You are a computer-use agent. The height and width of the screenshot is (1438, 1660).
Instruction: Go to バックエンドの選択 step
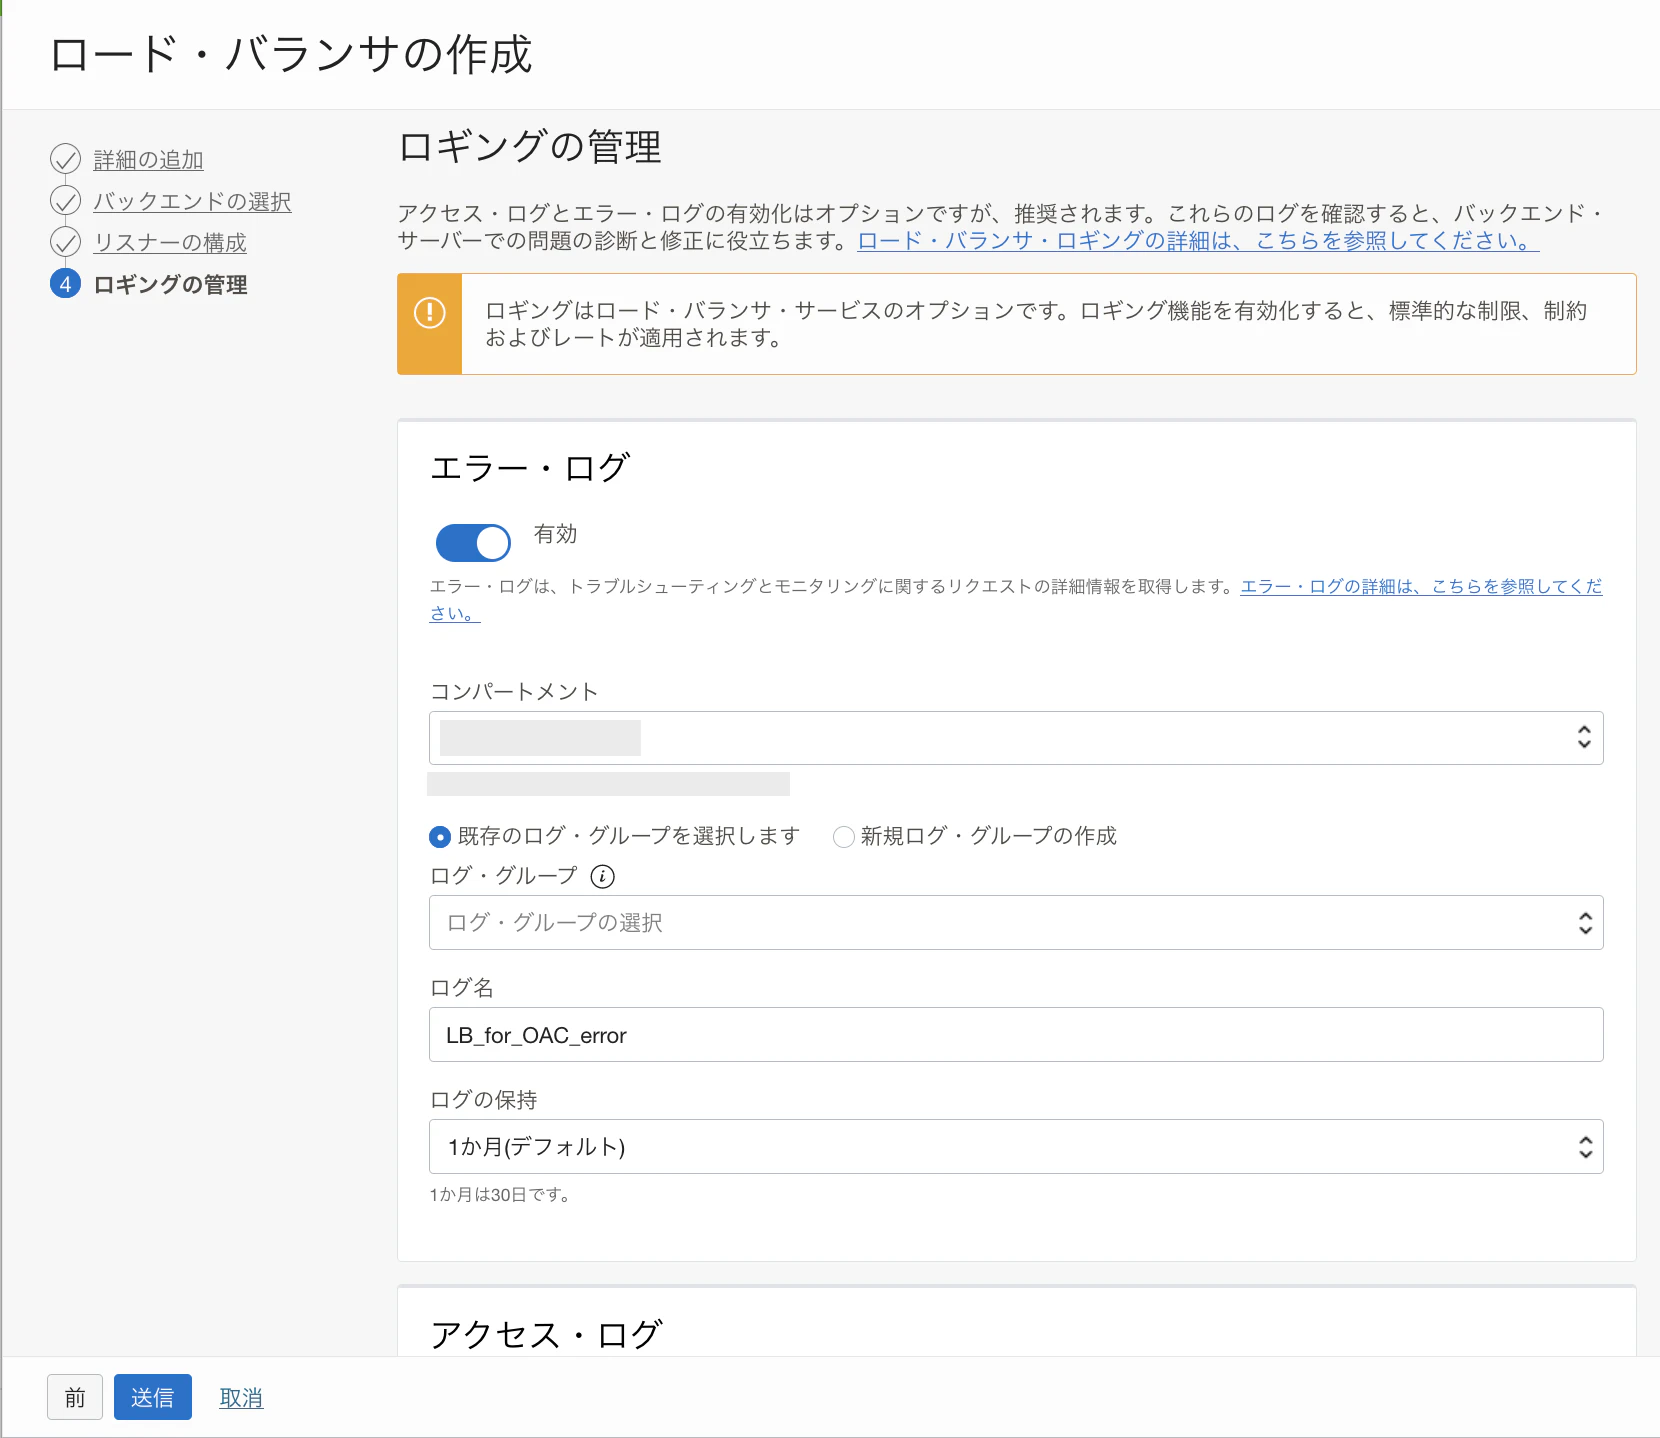[x=192, y=201]
